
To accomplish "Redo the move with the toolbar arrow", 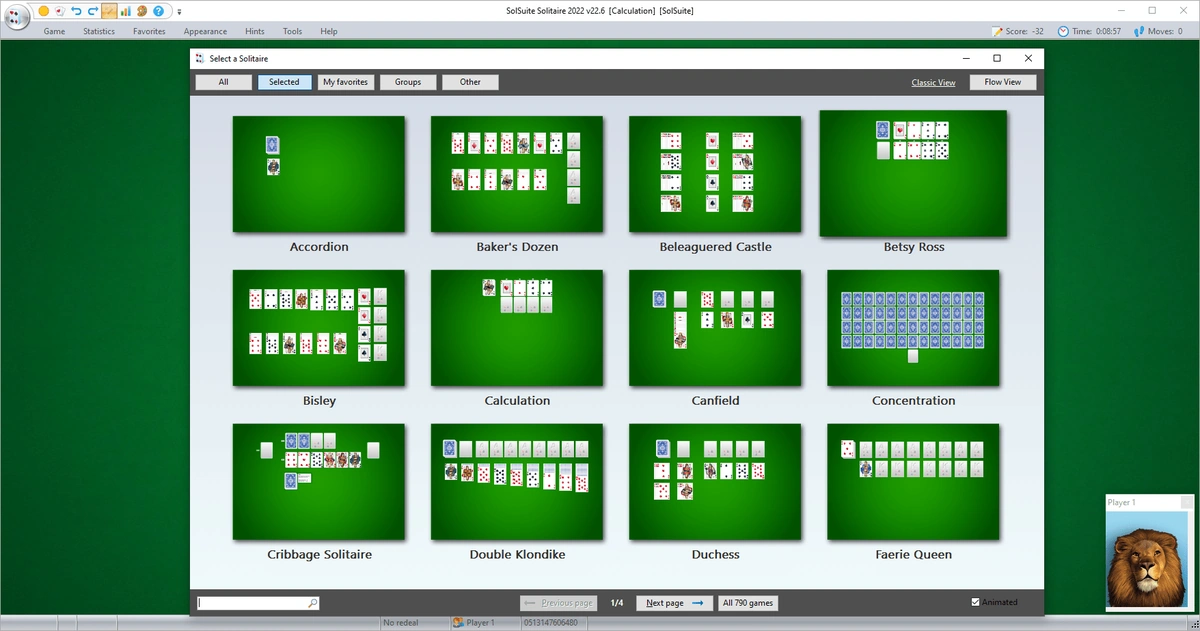I will tap(93, 11).
